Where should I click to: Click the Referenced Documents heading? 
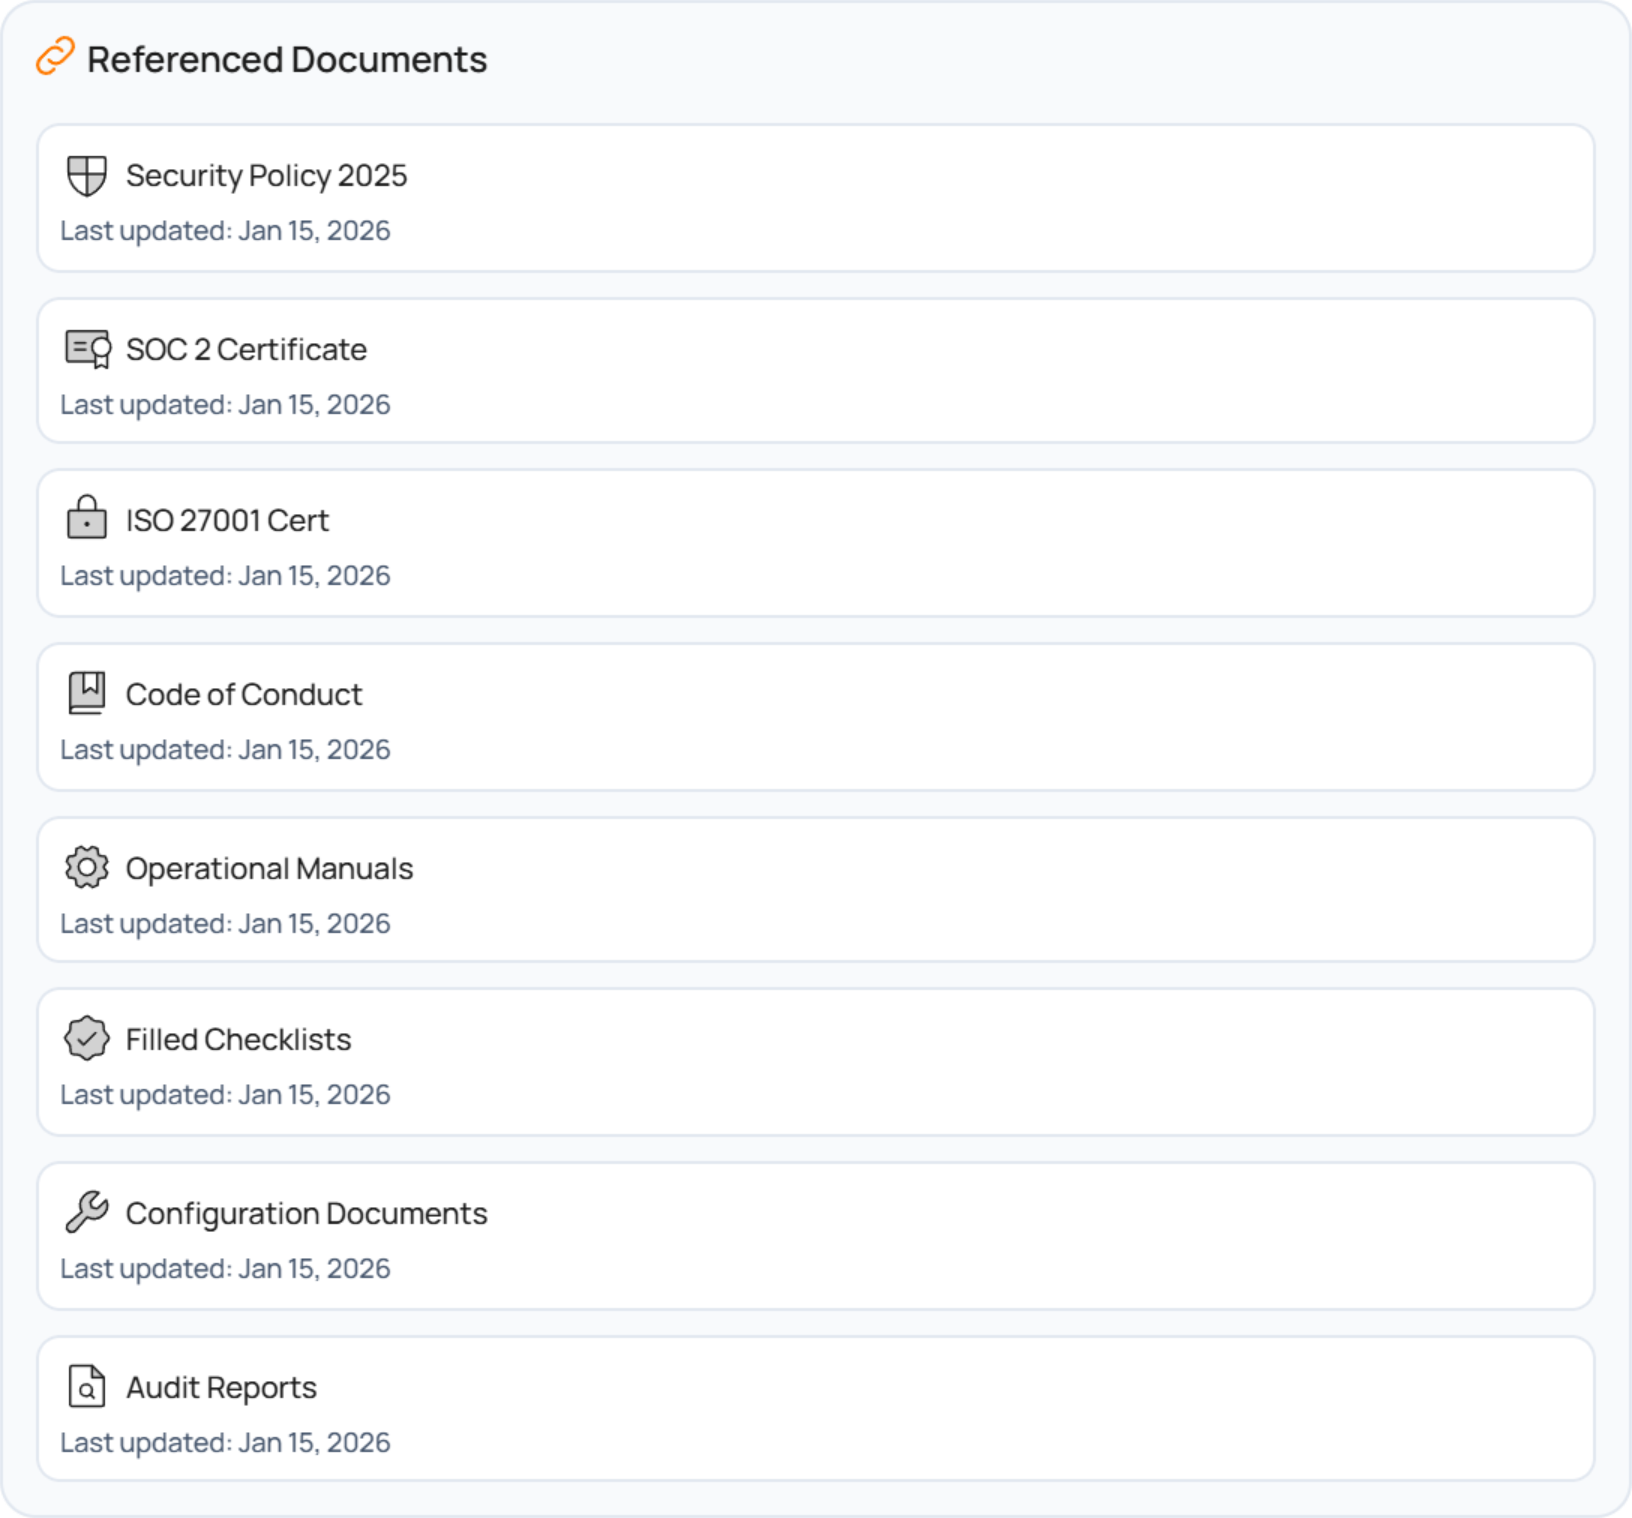pyautogui.click(x=287, y=59)
